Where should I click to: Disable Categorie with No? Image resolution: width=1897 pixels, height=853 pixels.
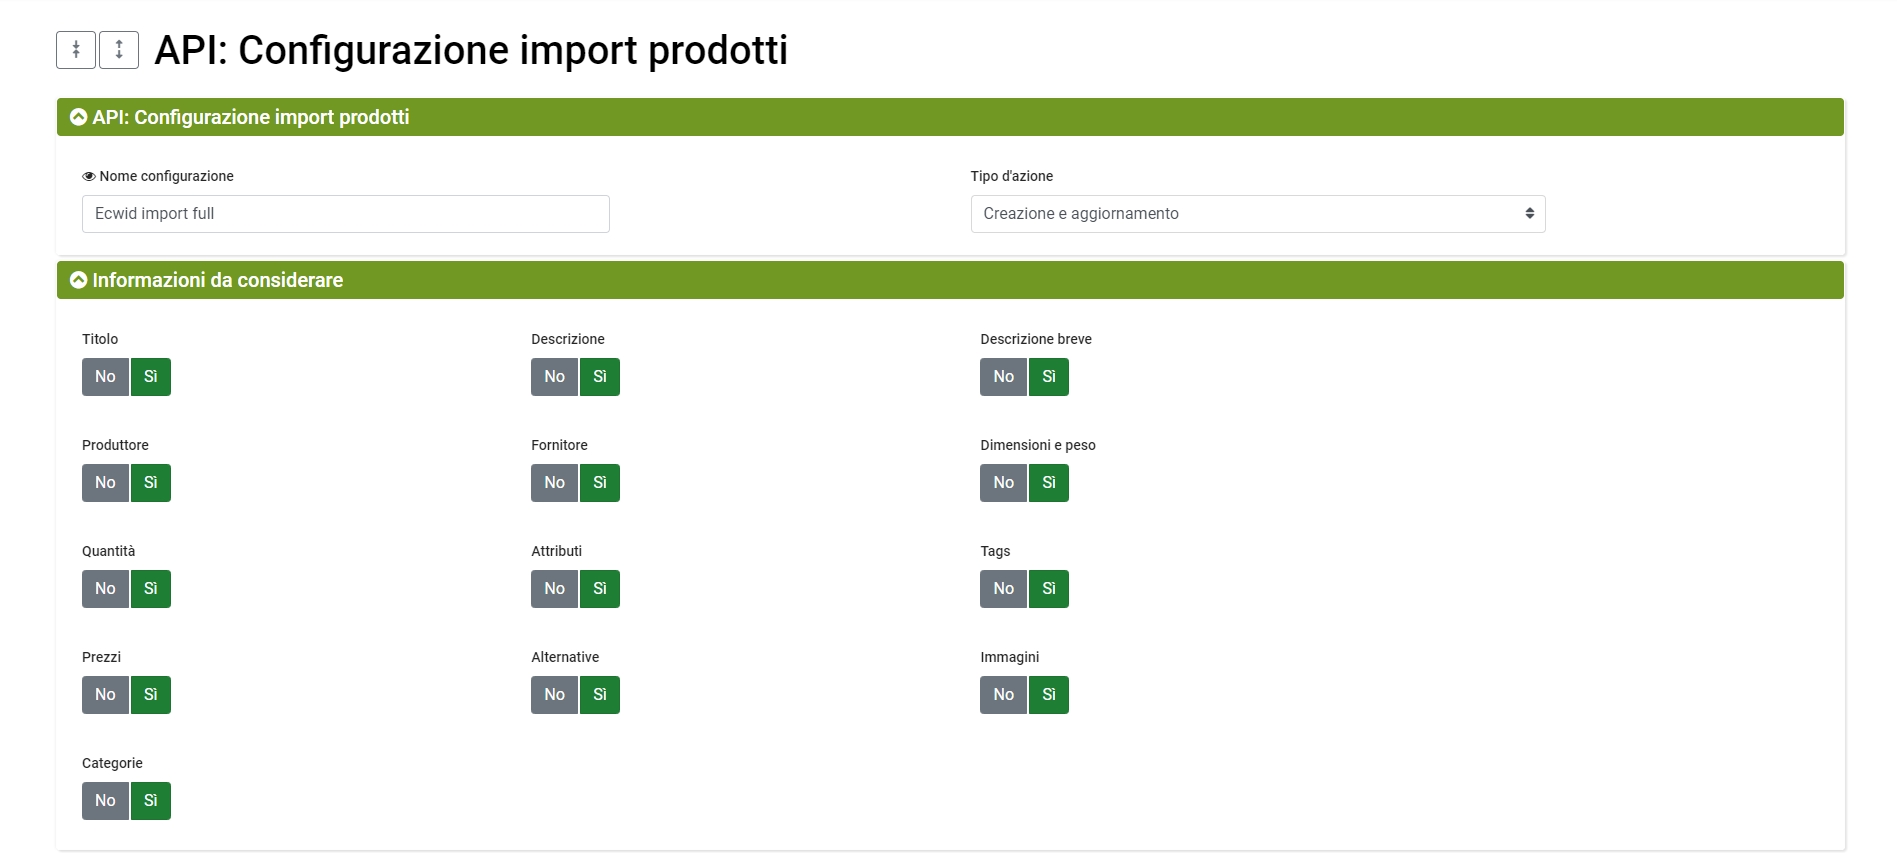[105, 801]
